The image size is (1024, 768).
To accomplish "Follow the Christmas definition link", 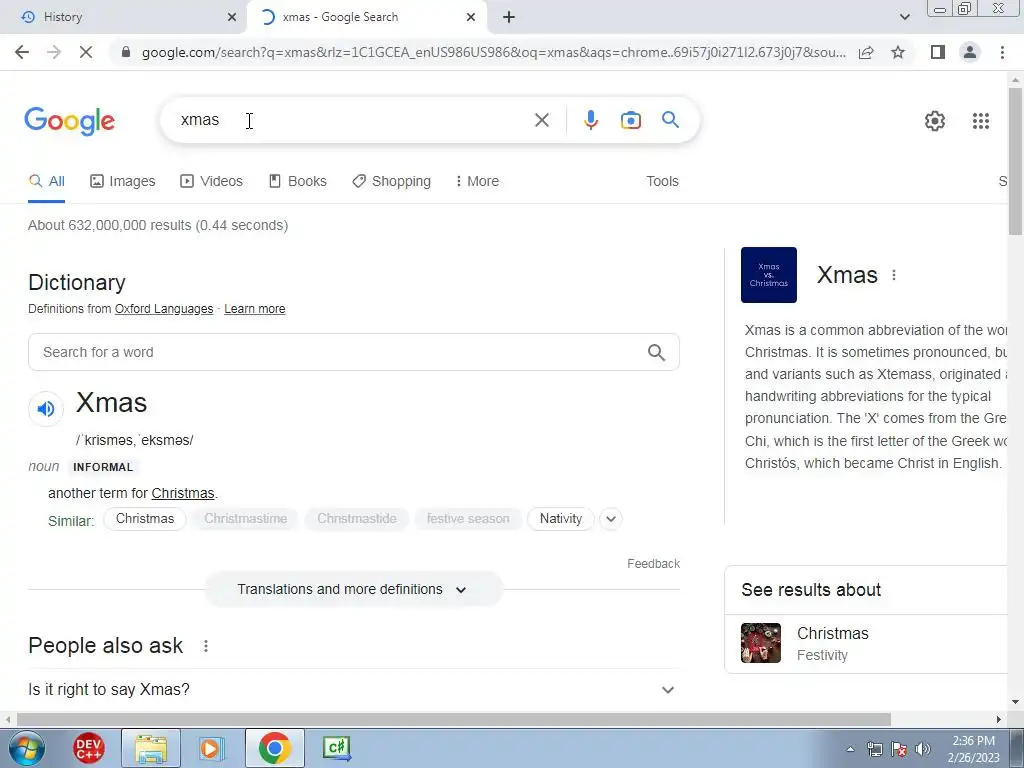I will click(183, 493).
